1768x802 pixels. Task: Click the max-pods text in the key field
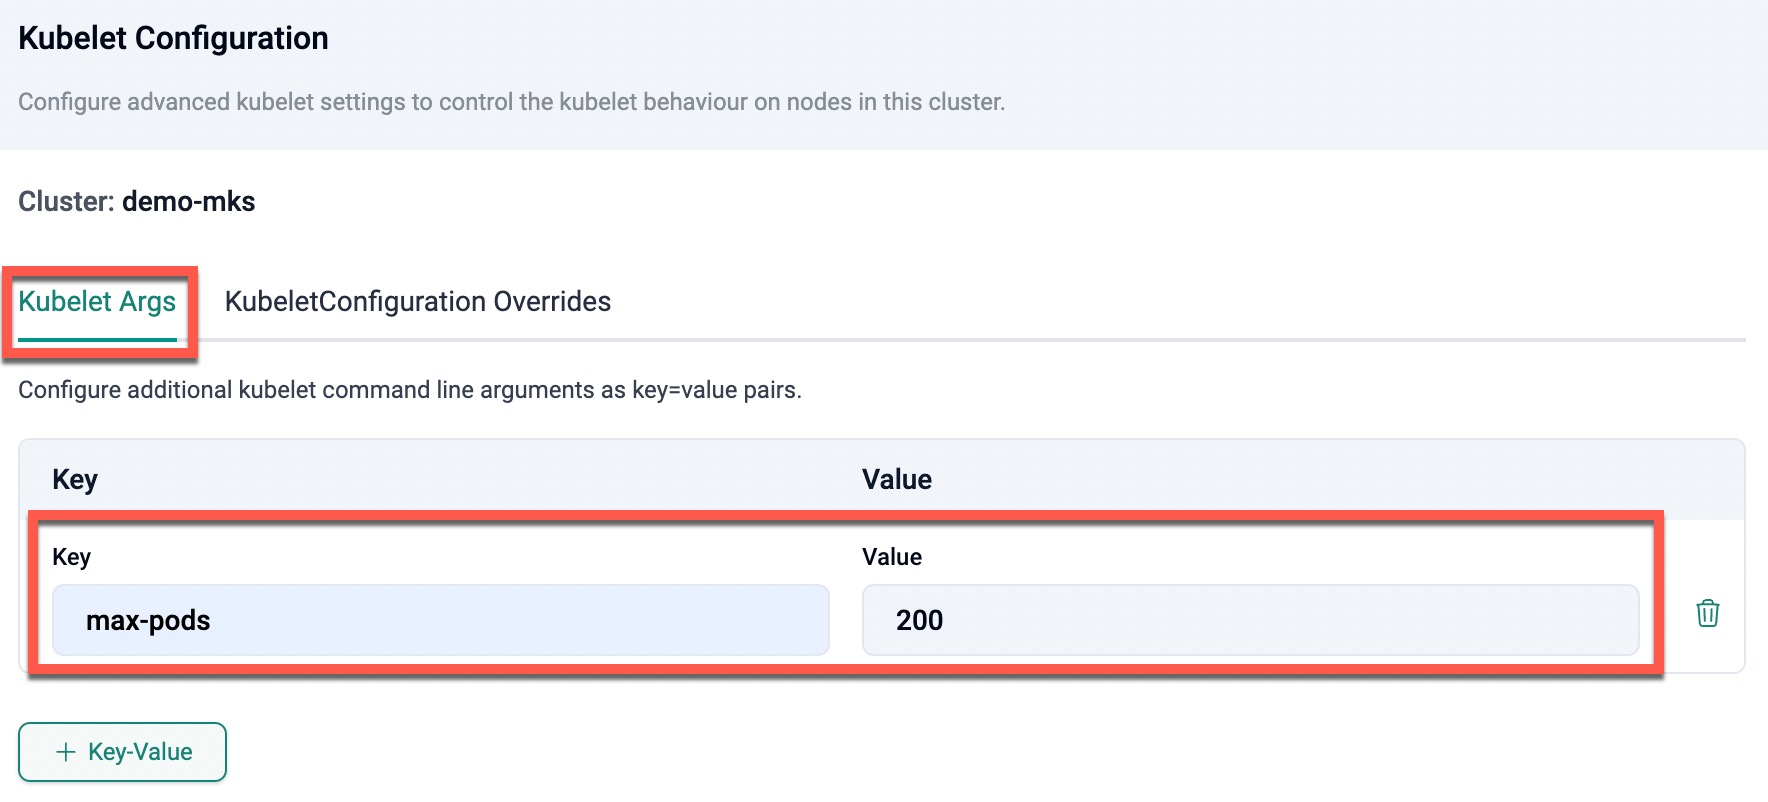point(148,621)
